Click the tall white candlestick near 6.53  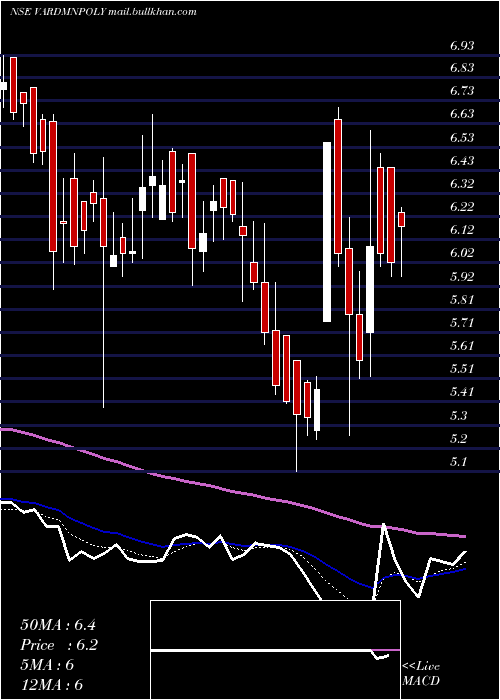(327, 232)
